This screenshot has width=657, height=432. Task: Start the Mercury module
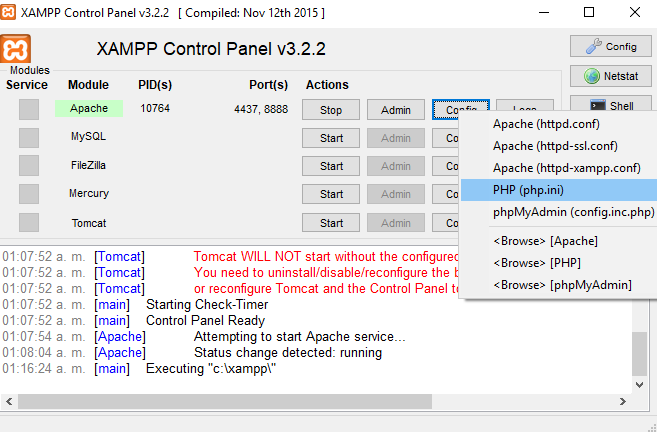pyautogui.click(x=331, y=194)
